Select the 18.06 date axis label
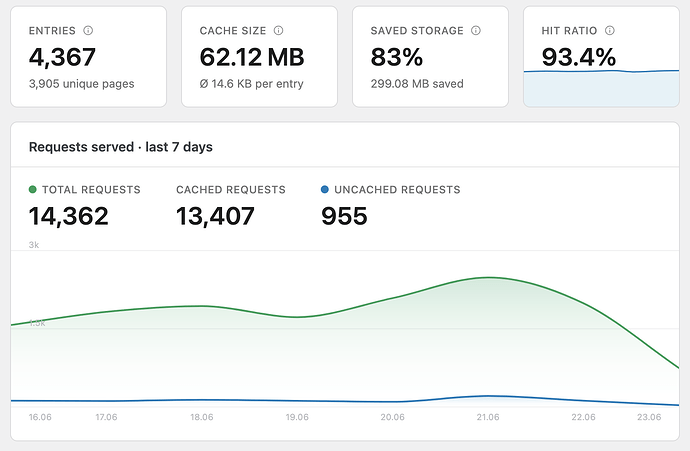 click(202, 417)
